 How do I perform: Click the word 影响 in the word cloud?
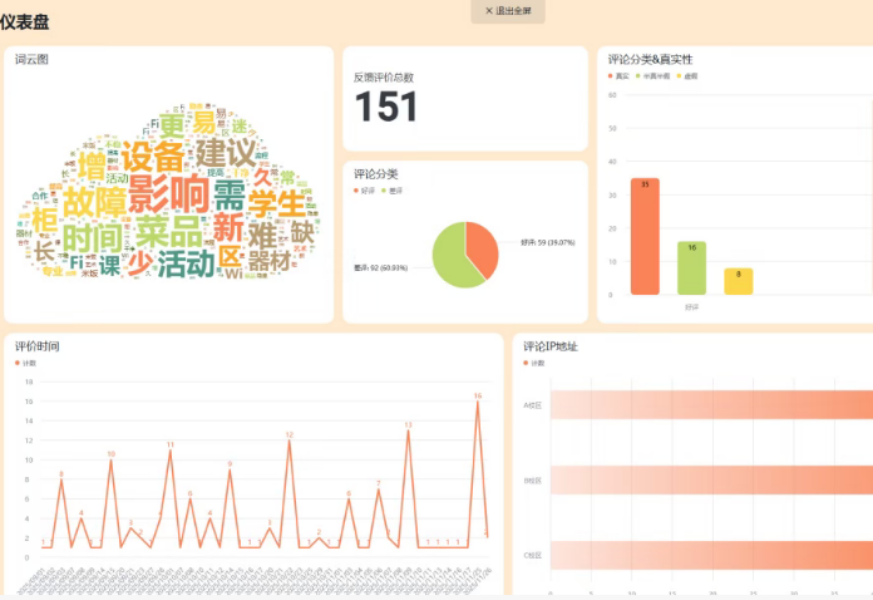click(169, 192)
